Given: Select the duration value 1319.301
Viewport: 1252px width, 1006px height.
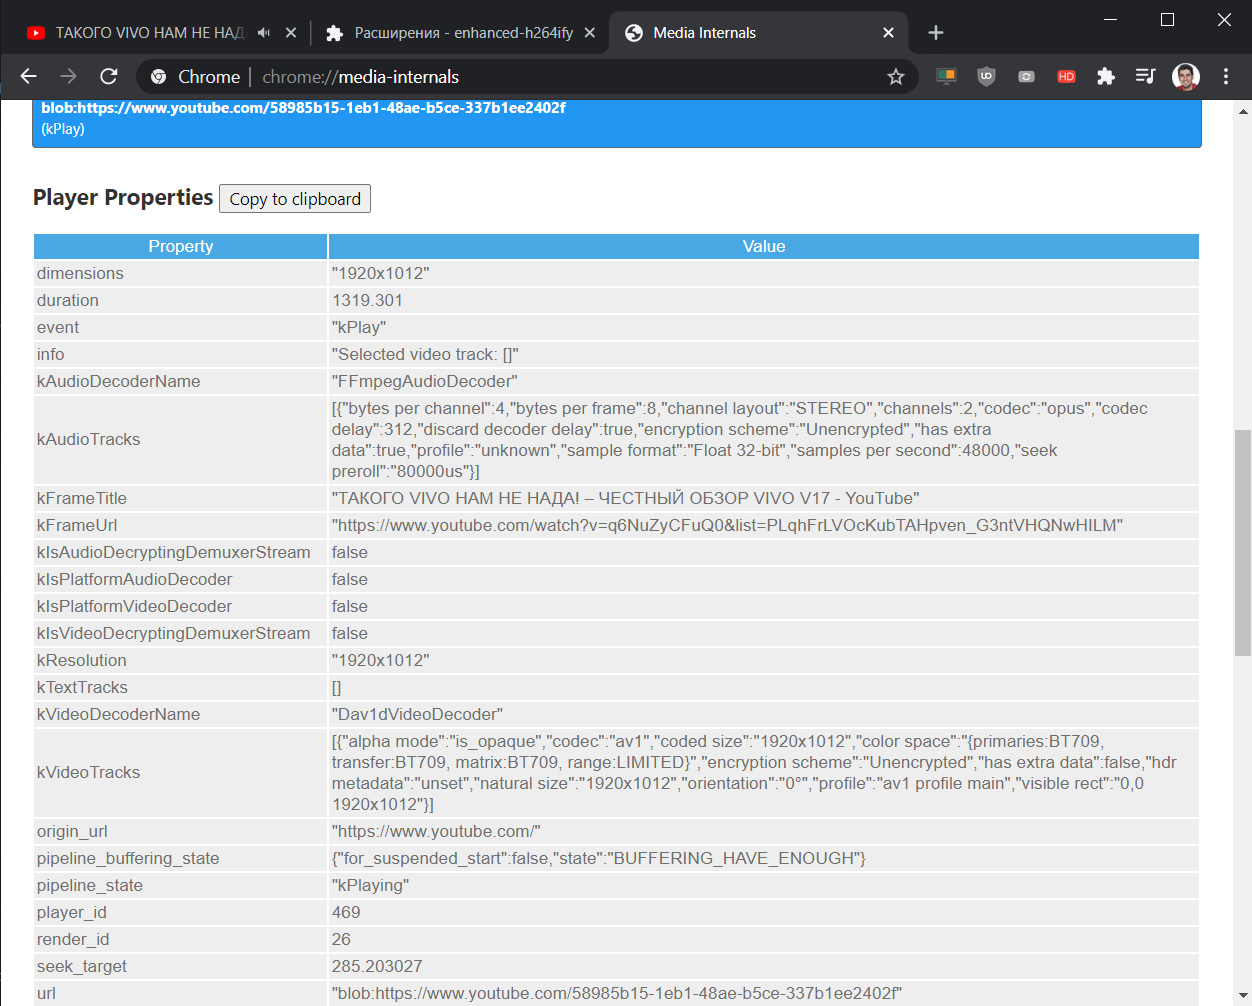Looking at the screenshot, I should [x=367, y=300].
